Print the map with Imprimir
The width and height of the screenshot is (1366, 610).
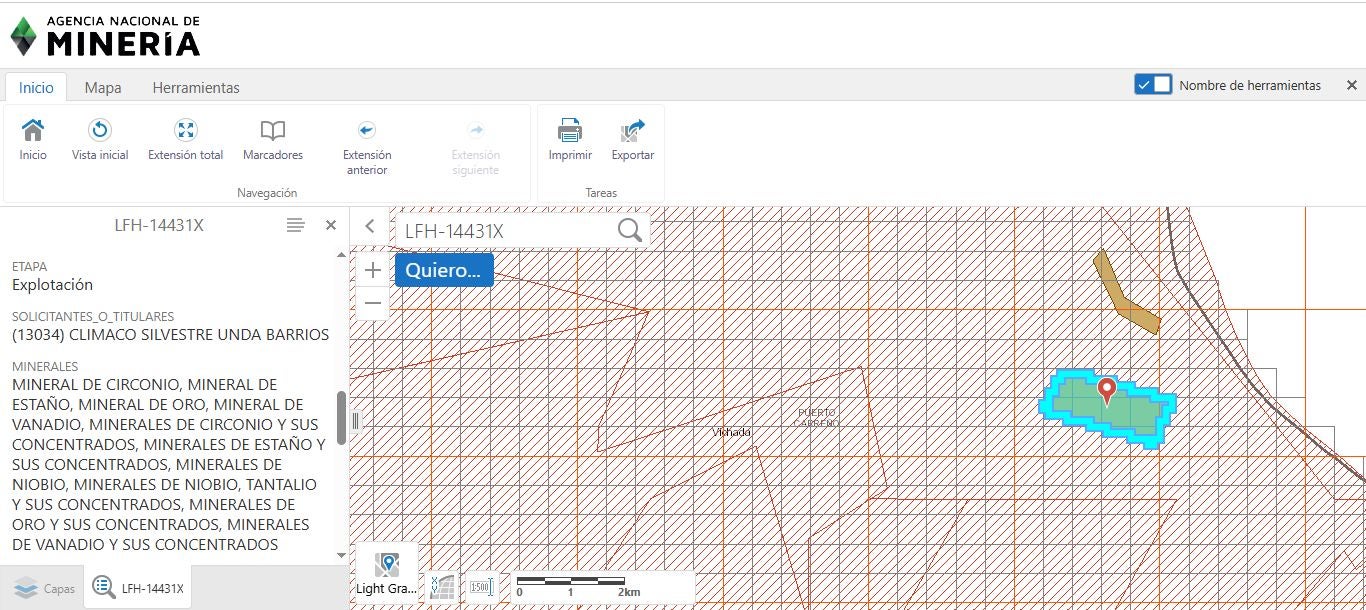[x=570, y=131]
